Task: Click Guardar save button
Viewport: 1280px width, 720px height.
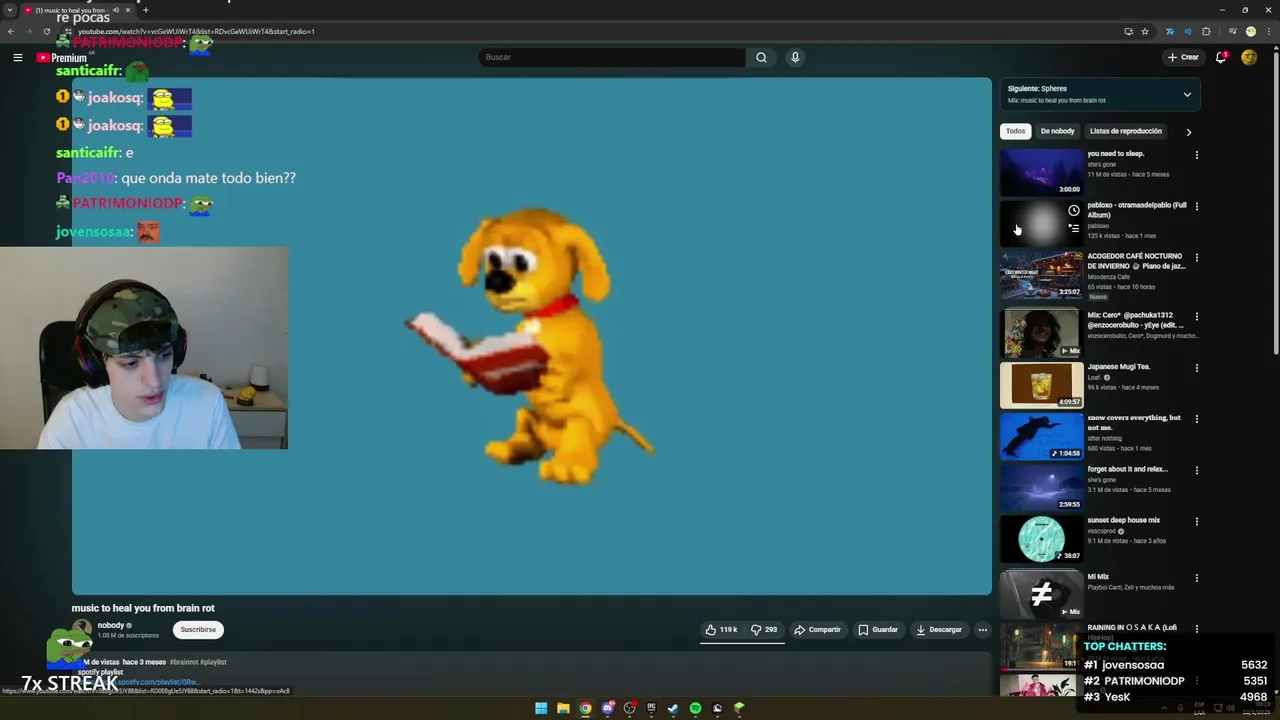Action: pyautogui.click(x=878, y=629)
